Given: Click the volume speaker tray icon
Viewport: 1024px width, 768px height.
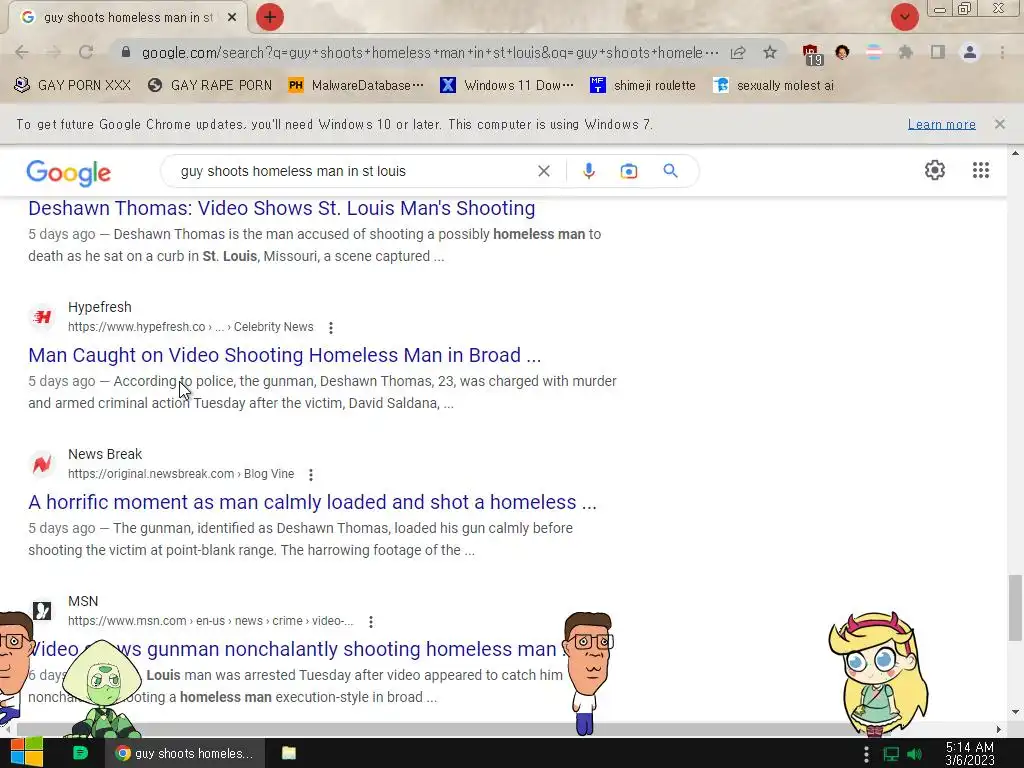Looking at the screenshot, I should [x=915, y=754].
